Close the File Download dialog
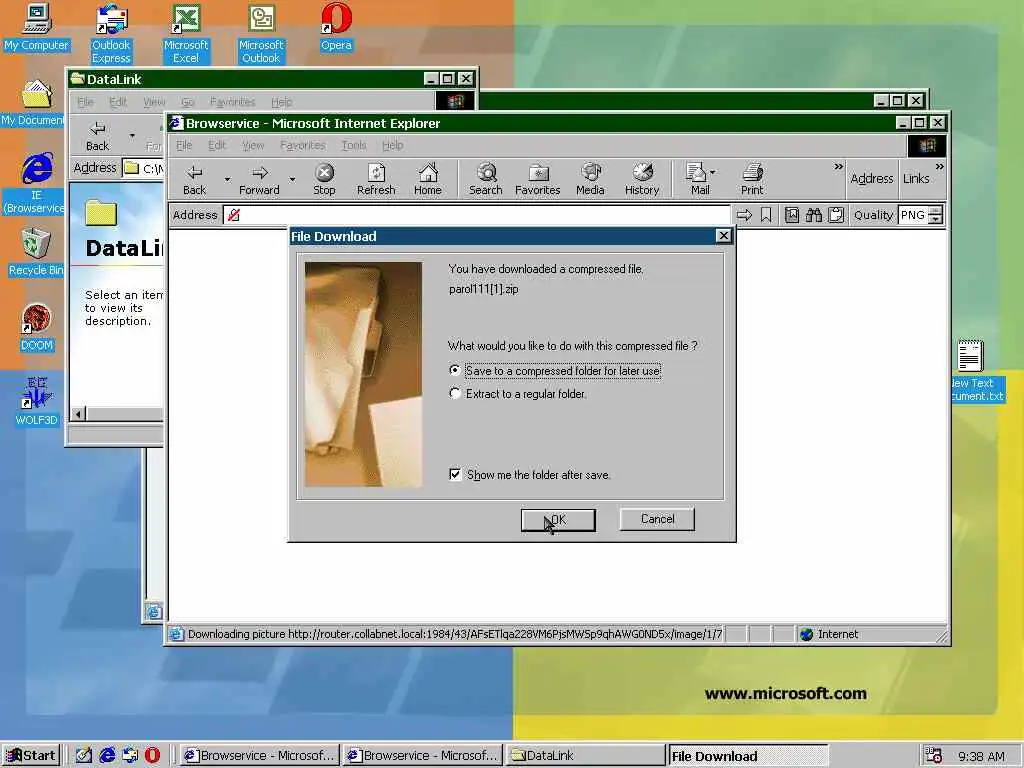Screen dimensions: 1024x768 click(723, 236)
